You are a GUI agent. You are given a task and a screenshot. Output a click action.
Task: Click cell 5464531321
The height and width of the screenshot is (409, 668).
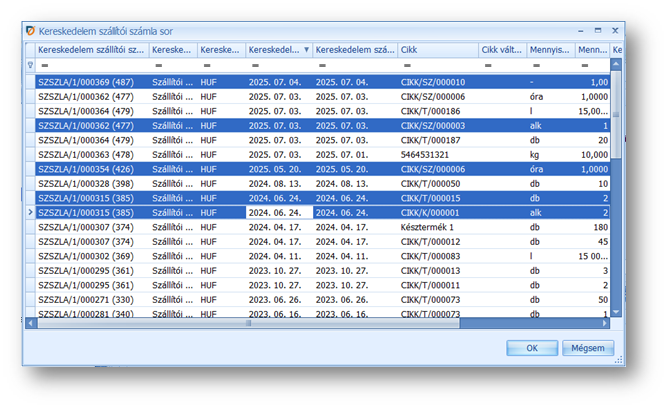click(x=438, y=155)
